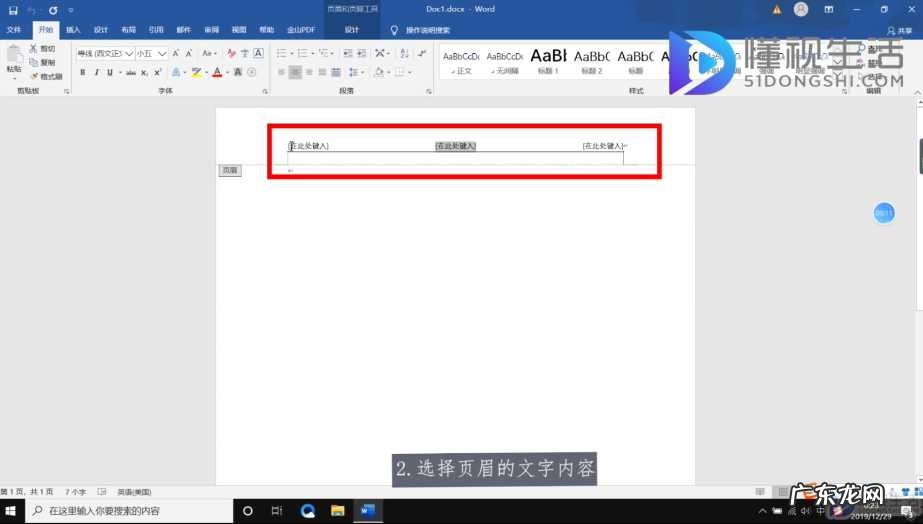Click the Sort icon in paragraph group
923x524 pixels.
pyautogui.click(x=404, y=53)
